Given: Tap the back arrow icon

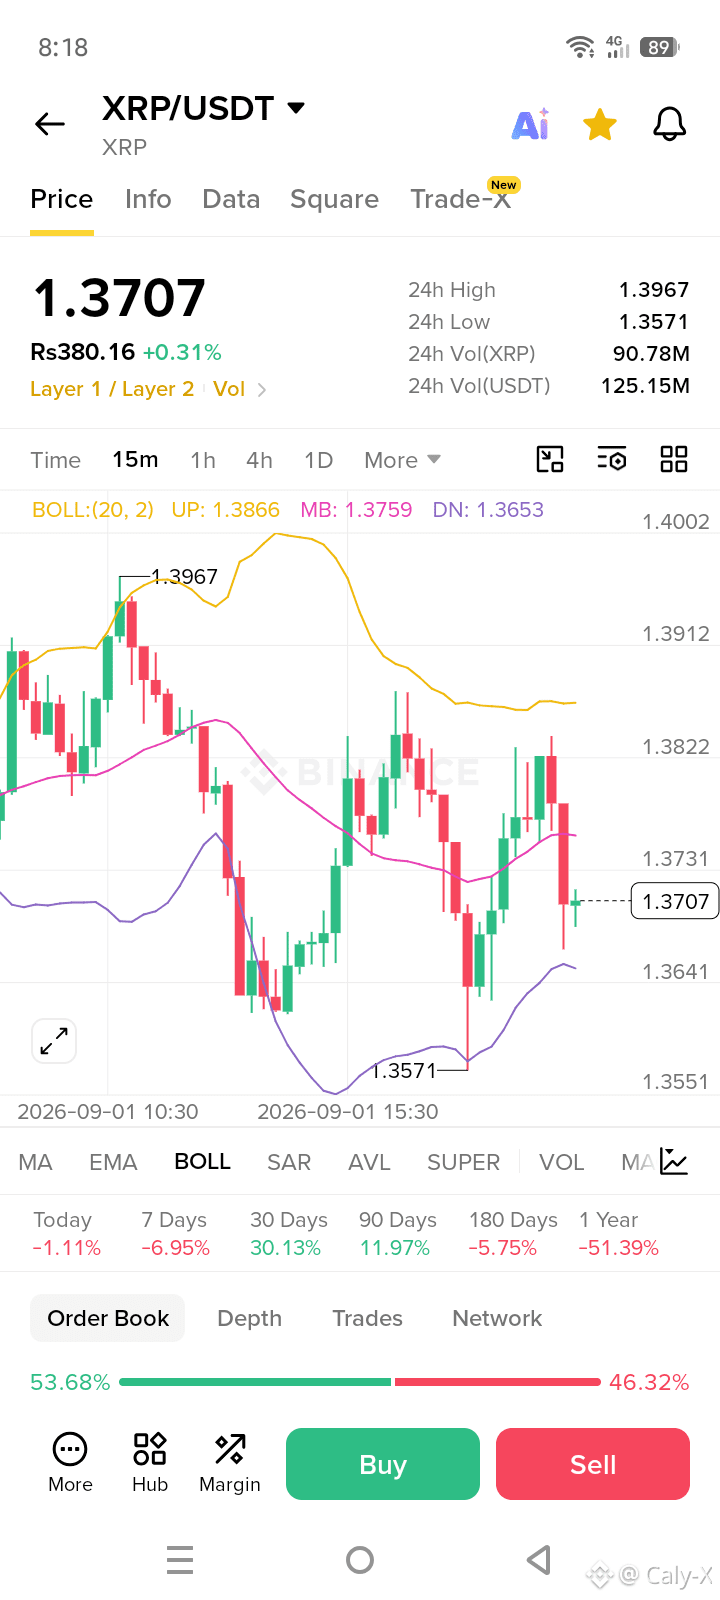Looking at the screenshot, I should pyautogui.click(x=49, y=124).
